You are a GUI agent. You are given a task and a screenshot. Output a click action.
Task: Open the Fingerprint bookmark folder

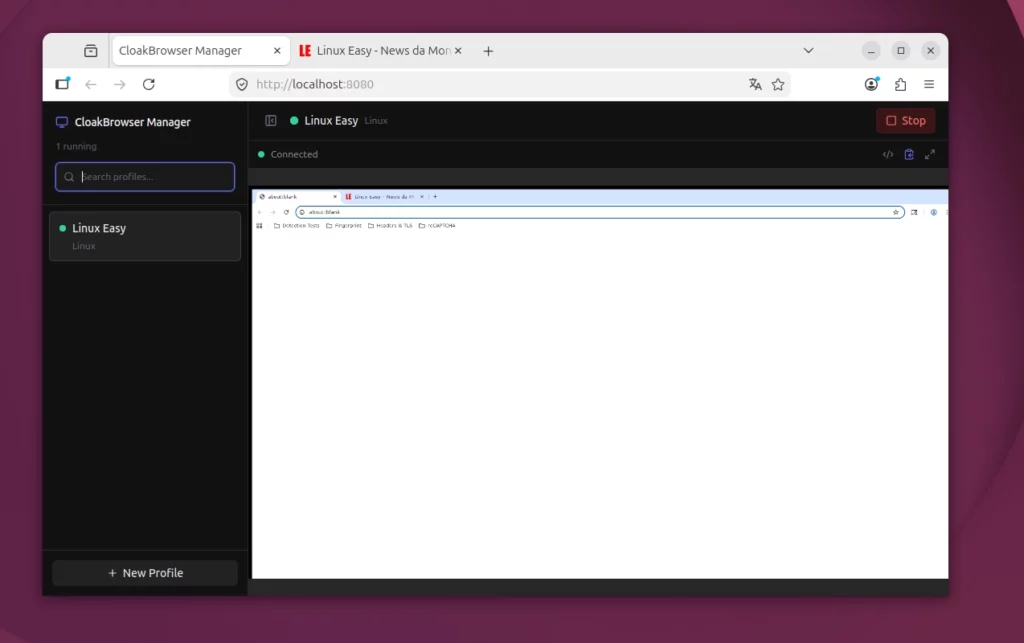click(x=344, y=226)
